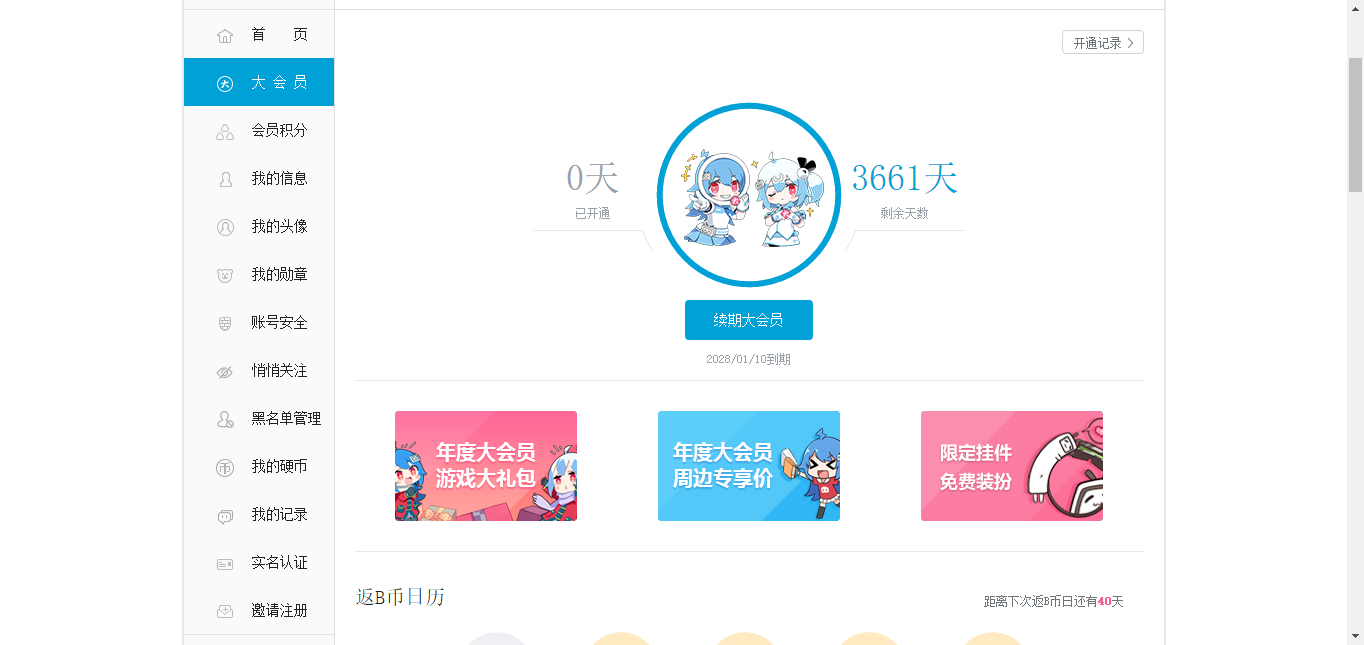
Task: Open the 限定挂件 免费装扮 banner
Action: (1012, 466)
